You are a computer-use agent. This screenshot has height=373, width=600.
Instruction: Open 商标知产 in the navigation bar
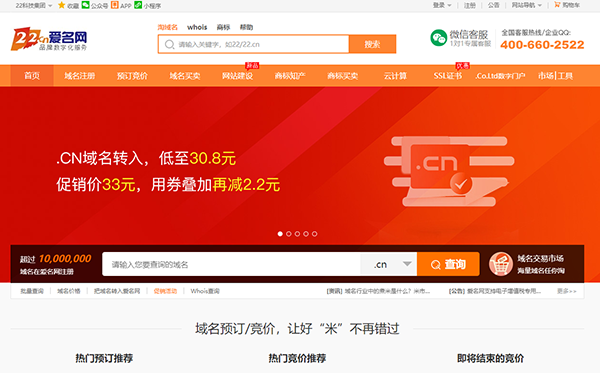[290, 76]
